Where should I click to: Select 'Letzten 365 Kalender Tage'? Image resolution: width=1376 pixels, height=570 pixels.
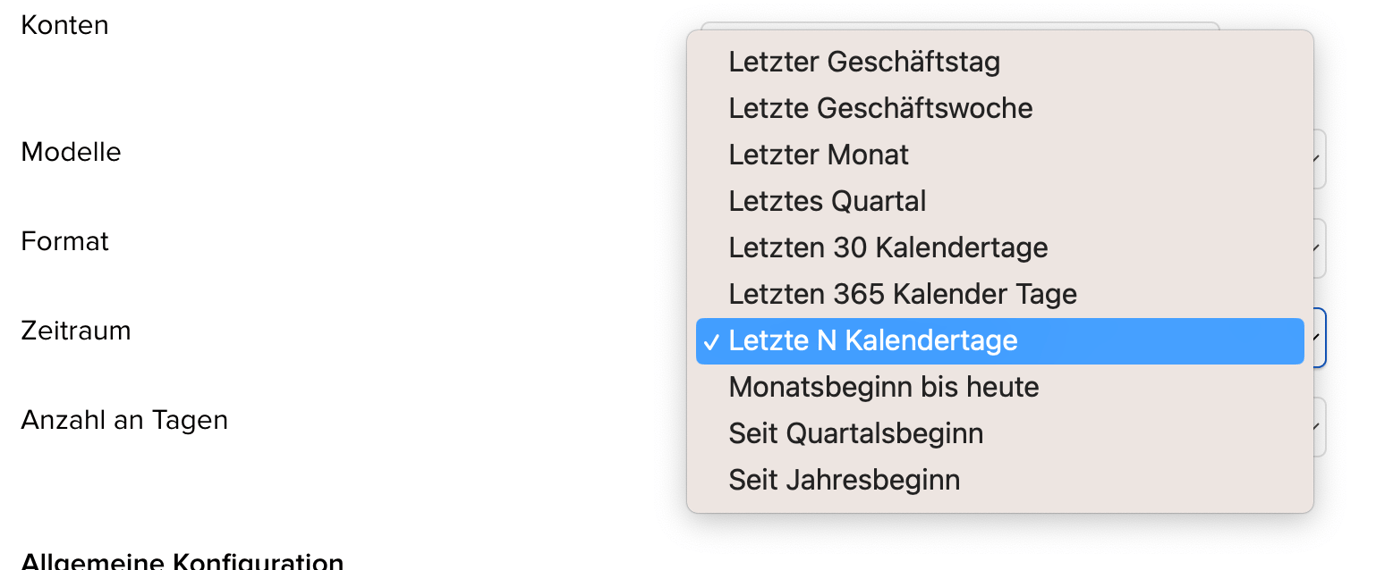click(902, 294)
